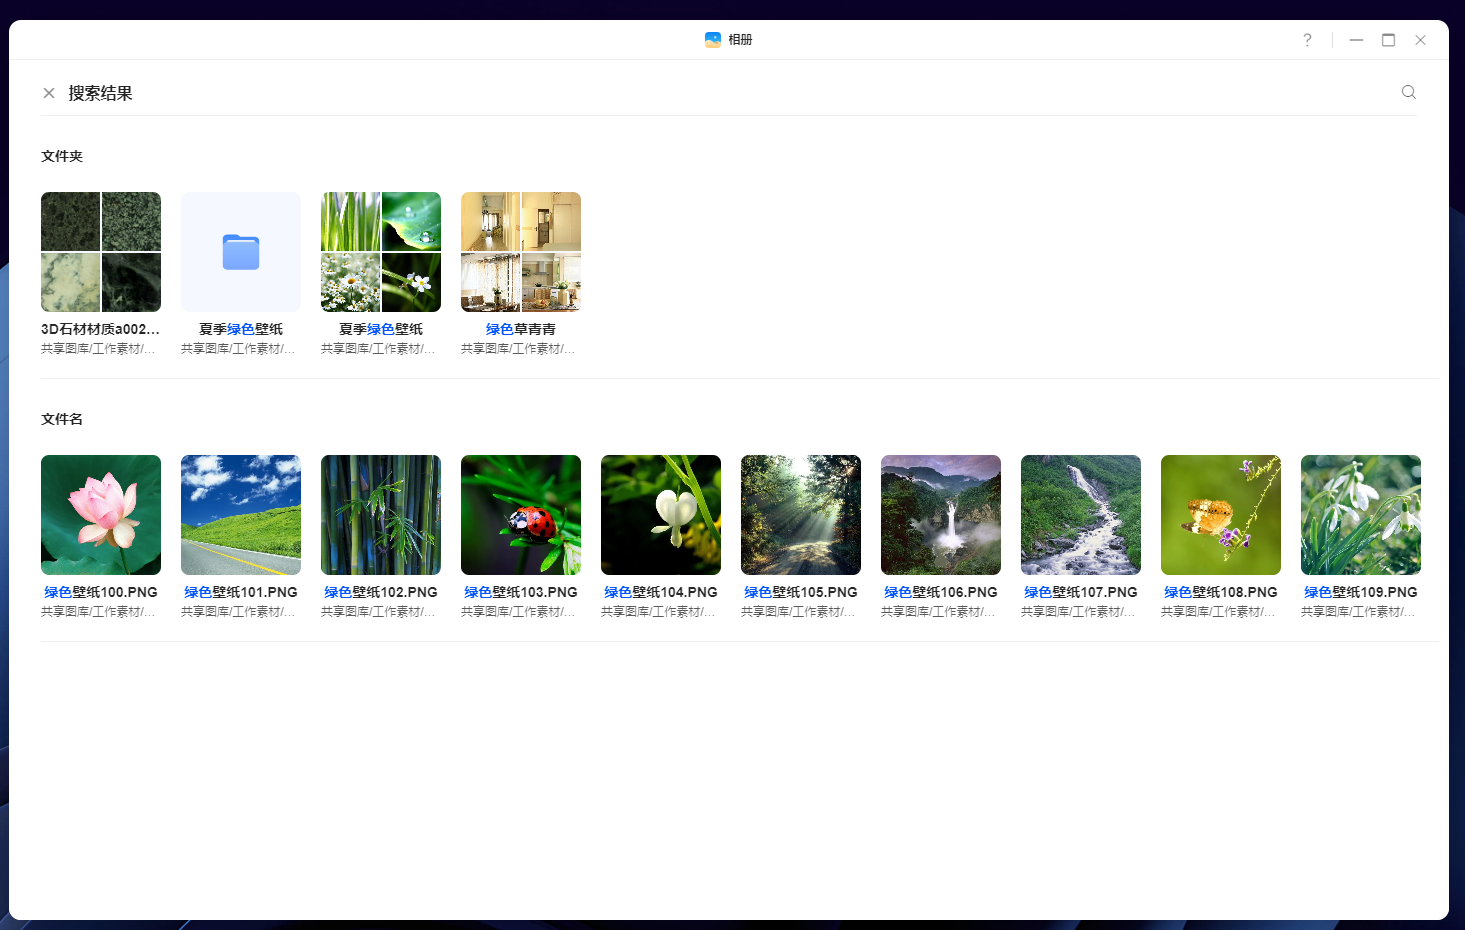Click the file name 绿色壁纸104.PNG
1465x930 pixels.
click(x=661, y=592)
